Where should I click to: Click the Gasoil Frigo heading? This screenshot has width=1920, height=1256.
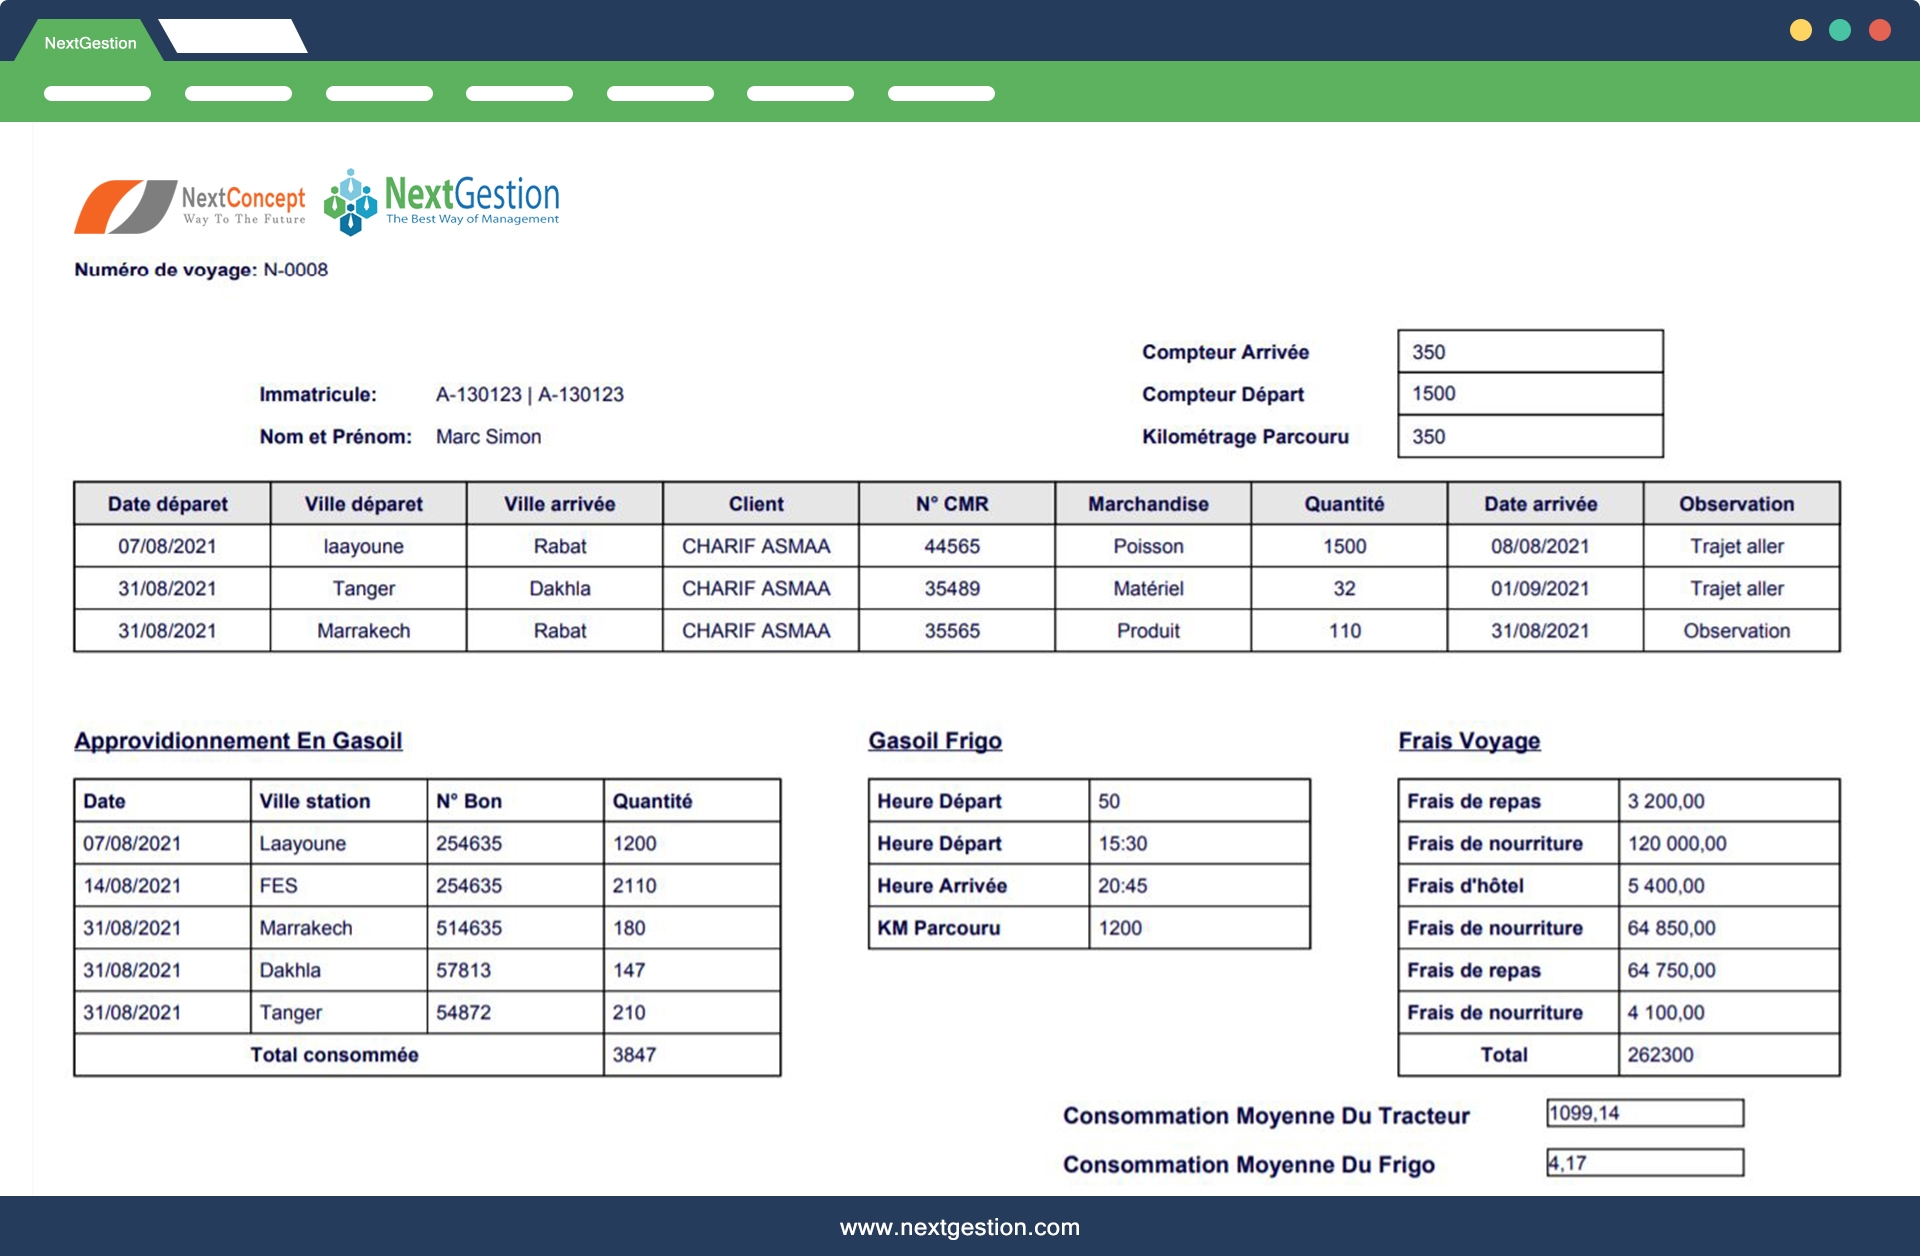tap(934, 740)
